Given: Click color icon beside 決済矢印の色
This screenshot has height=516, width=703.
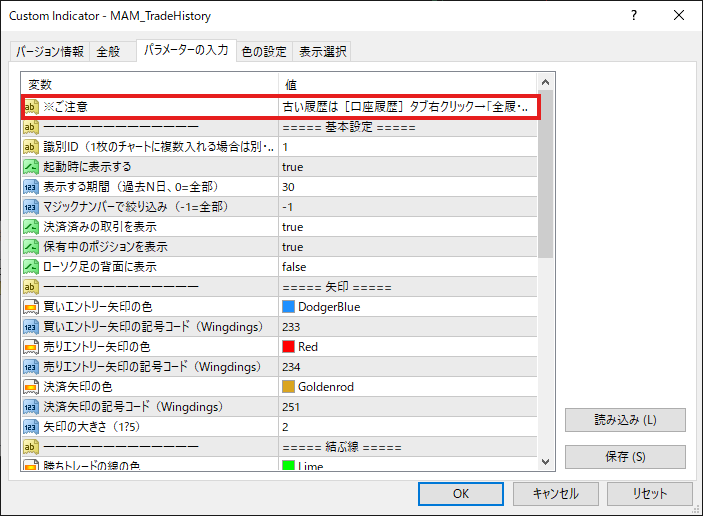Looking at the screenshot, I should point(30,386).
